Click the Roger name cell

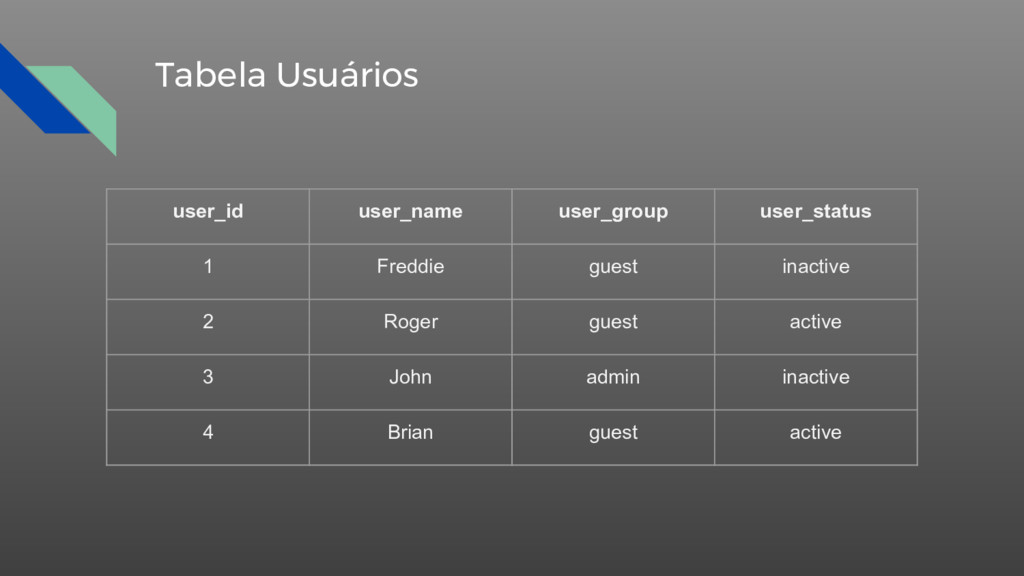[410, 327]
